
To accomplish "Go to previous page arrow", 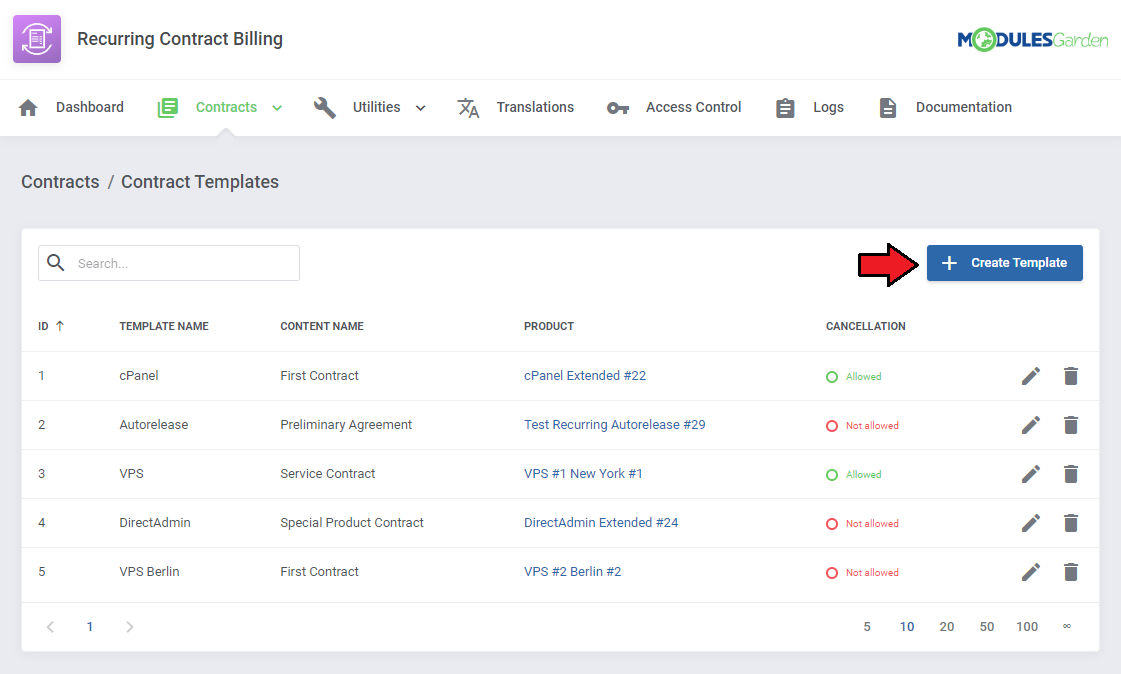I will coord(50,627).
